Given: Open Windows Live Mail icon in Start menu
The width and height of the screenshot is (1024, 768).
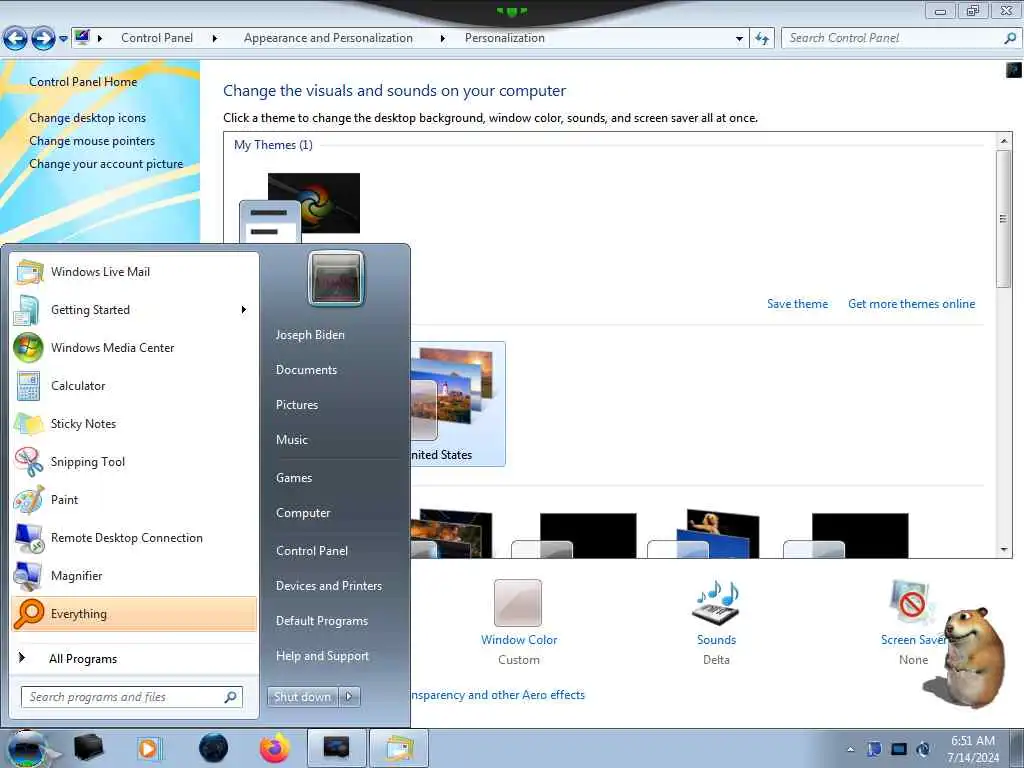Looking at the screenshot, I should pyautogui.click(x=29, y=272).
